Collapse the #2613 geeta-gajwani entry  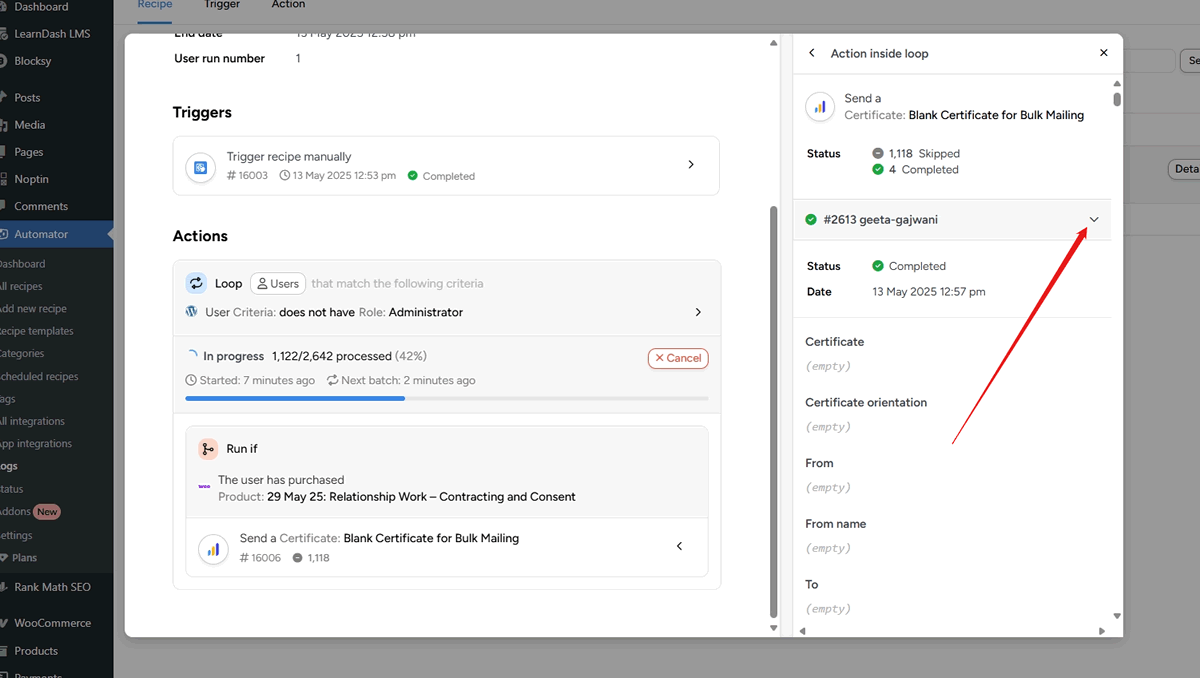(x=1094, y=220)
